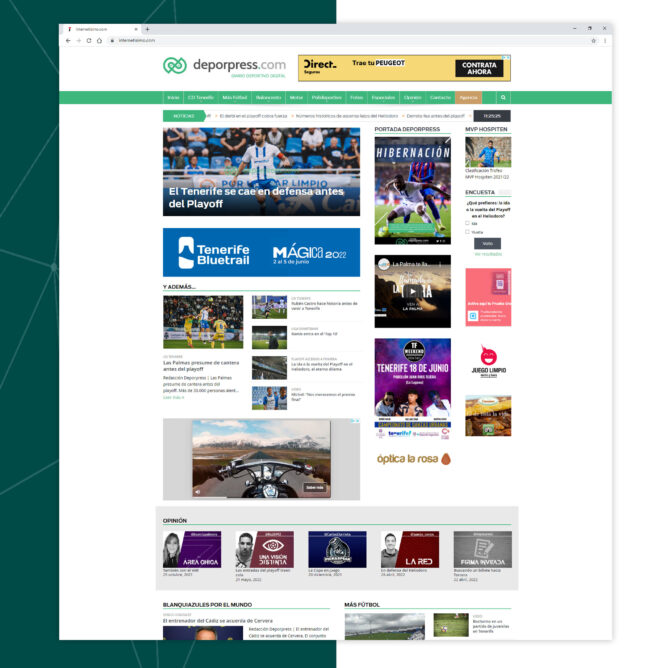The height and width of the screenshot is (668, 668).
Task: Open Las Palmas presume de cantera article
Action: [x=201, y=366]
